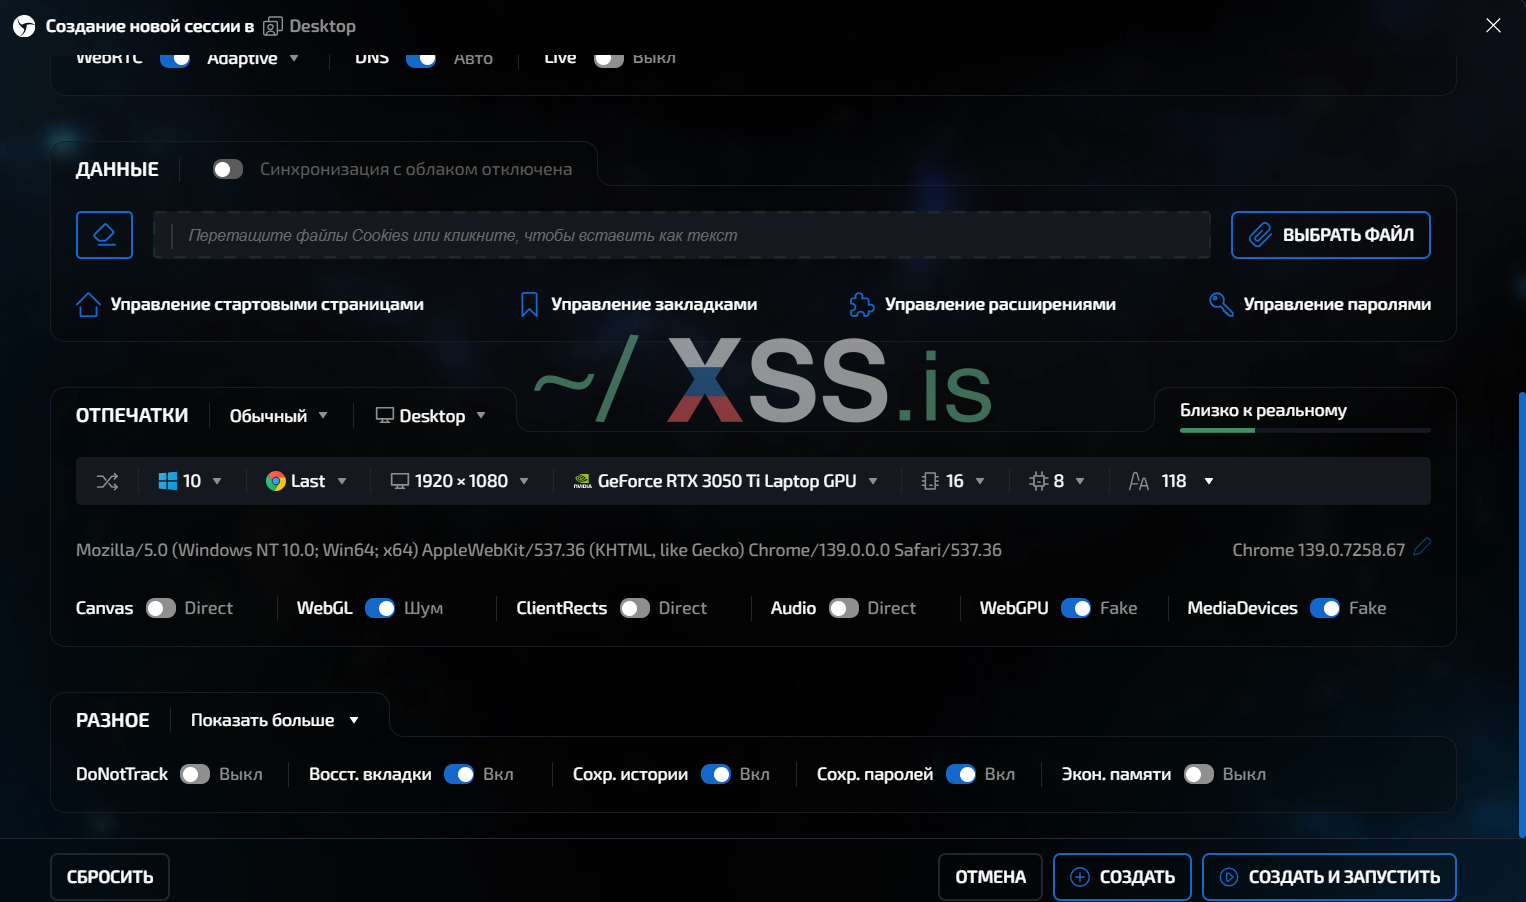Viewport: 1526px width, 902px height.
Task: Click the CPU cores icon beside 8
Action: click(x=1039, y=481)
